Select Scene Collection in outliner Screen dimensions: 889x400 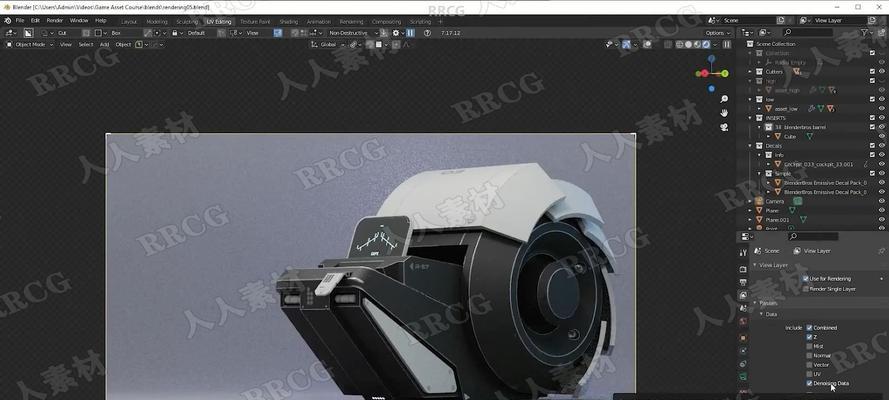(x=776, y=44)
